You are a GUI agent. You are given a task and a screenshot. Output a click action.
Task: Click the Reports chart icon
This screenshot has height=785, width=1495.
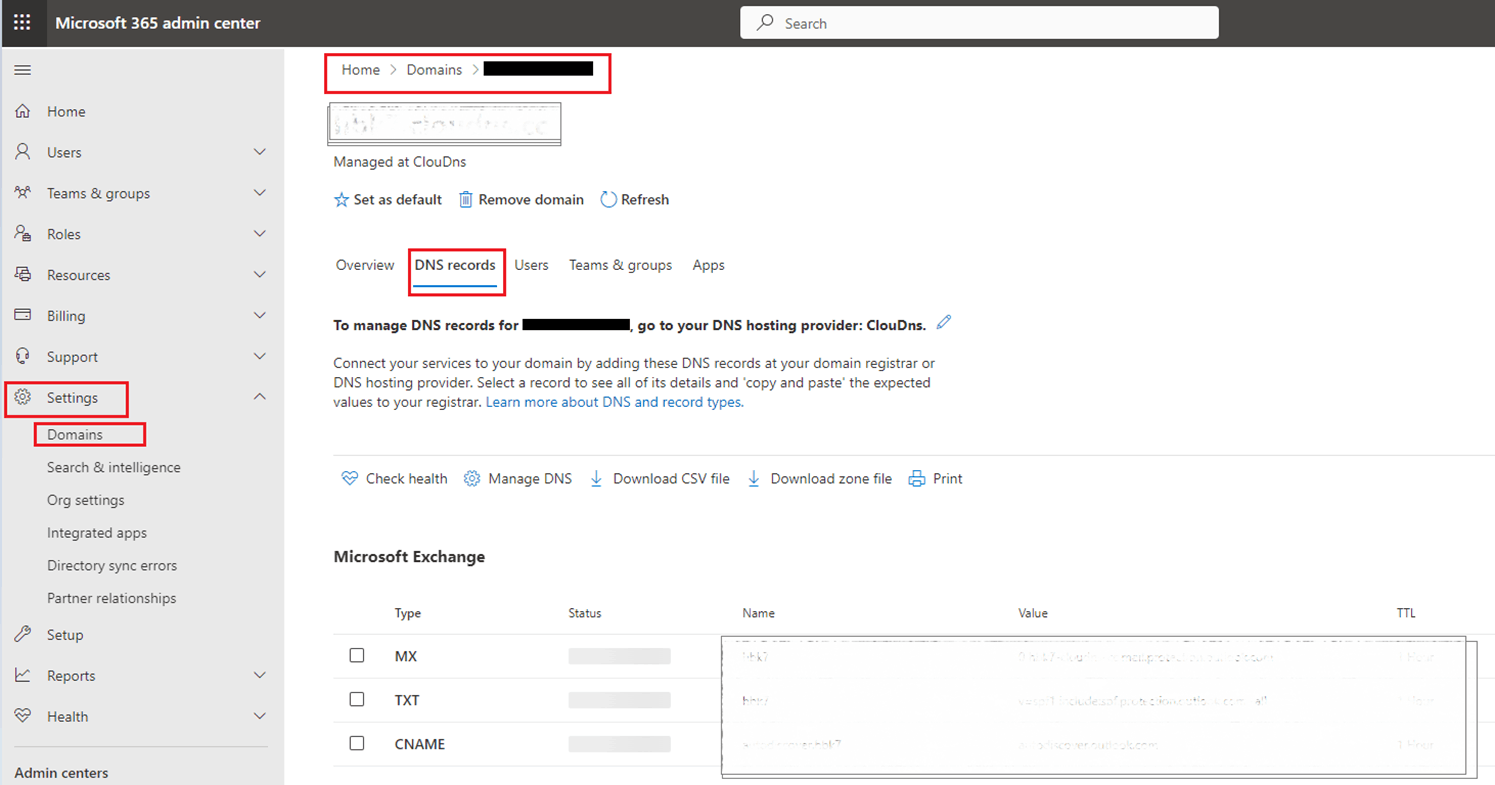23,675
